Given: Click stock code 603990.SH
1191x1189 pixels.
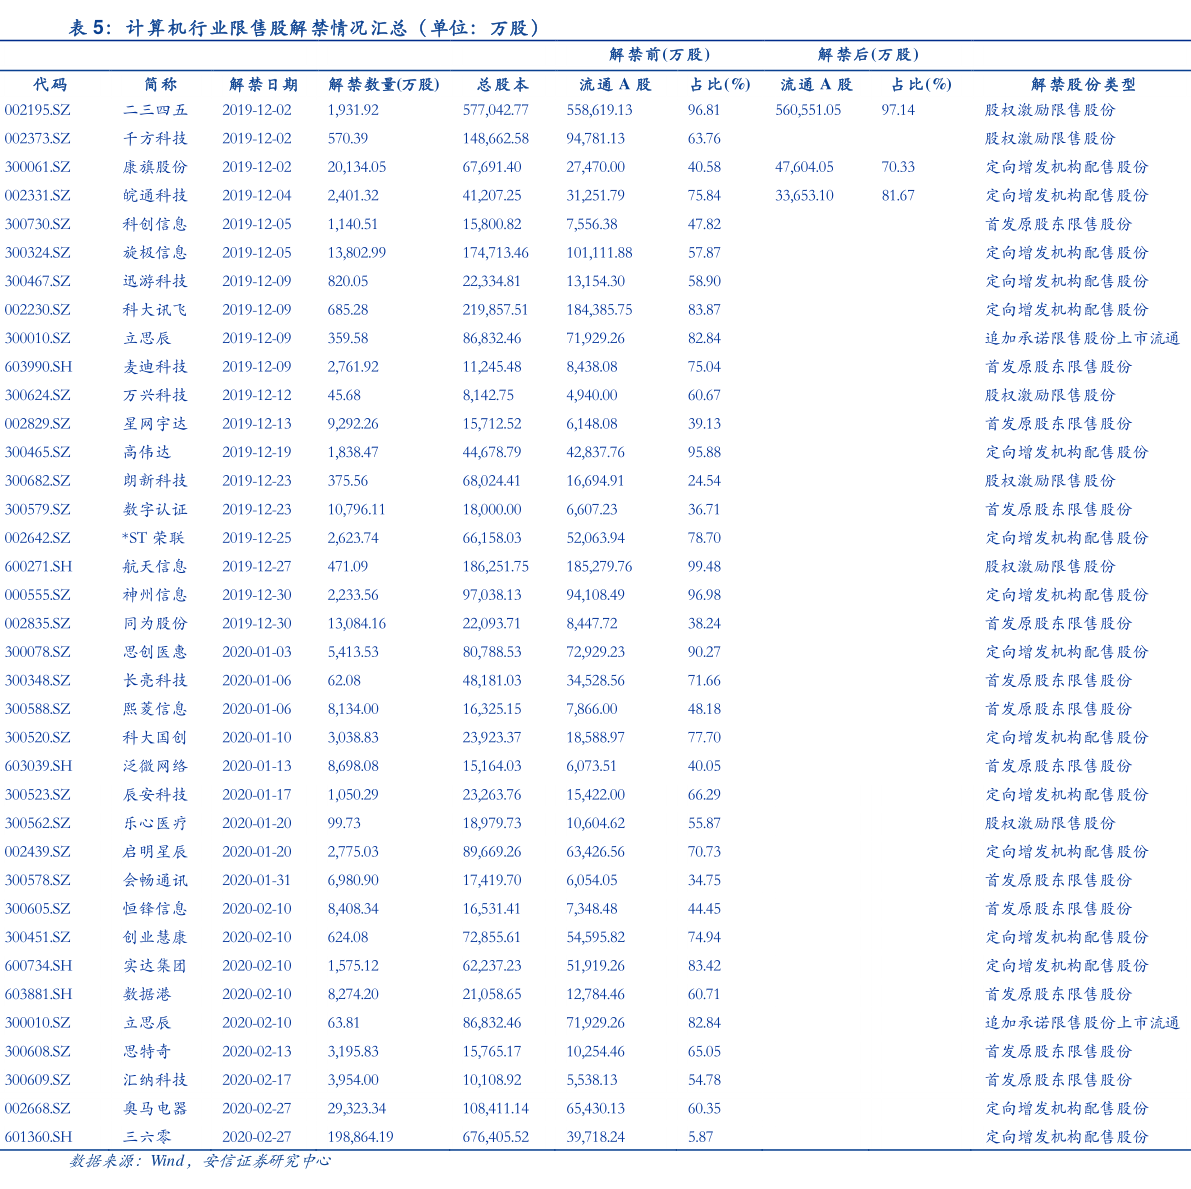Looking at the screenshot, I should pos(38,367).
